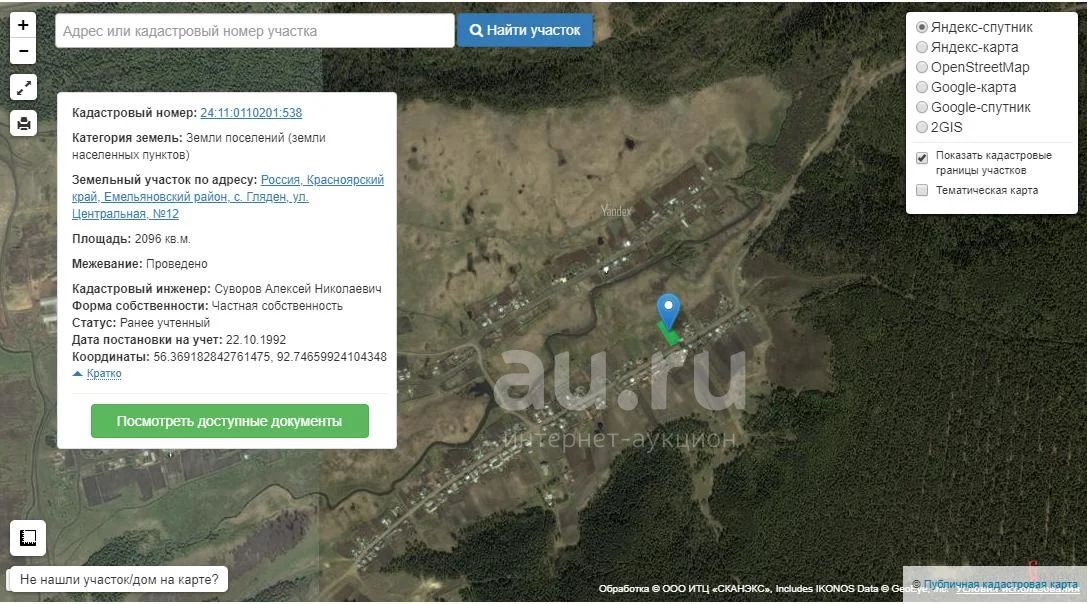This screenshot has height=604, width=1087.
Task: Focus the address or cadastral number search field
Action: [x=254, y=31]
